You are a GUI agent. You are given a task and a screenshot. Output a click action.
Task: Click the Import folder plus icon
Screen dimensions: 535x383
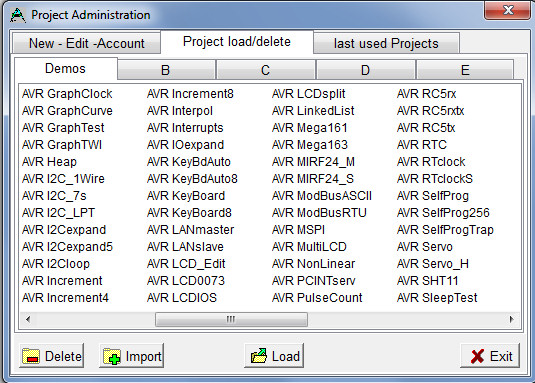pyautogui.click(x=112, y=356)
